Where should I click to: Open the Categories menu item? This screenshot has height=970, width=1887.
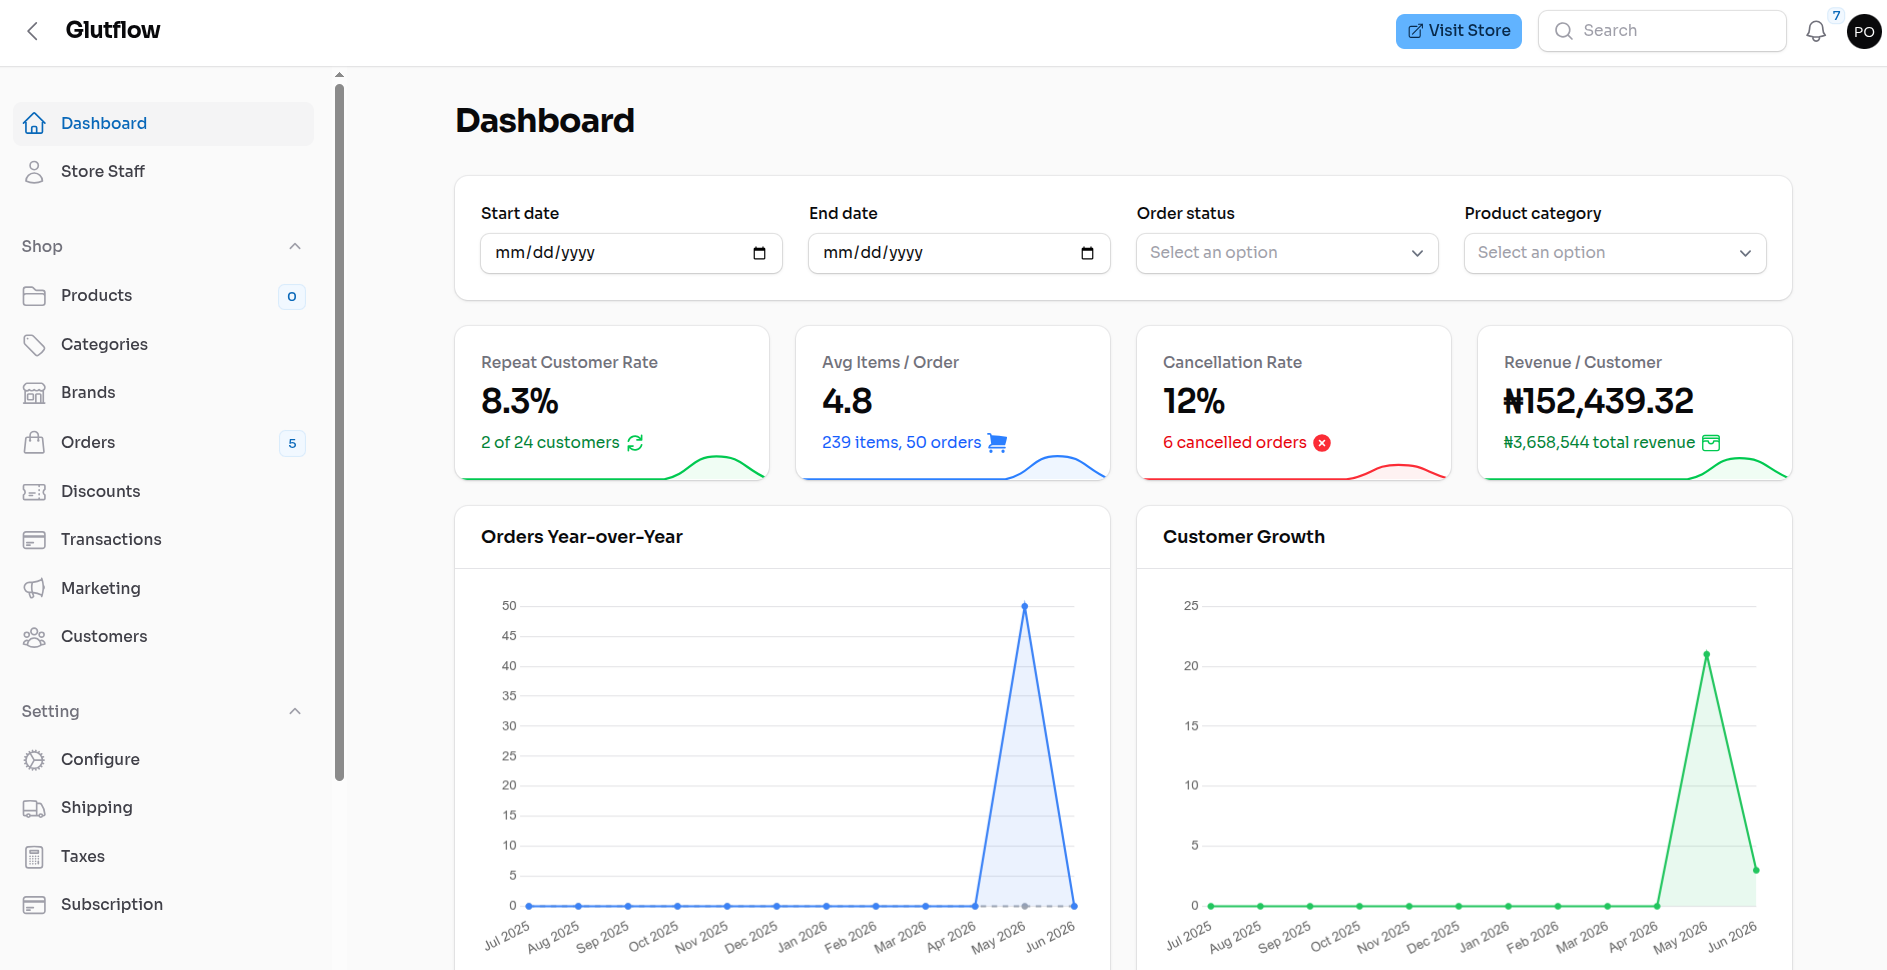(x=163, y=345)
